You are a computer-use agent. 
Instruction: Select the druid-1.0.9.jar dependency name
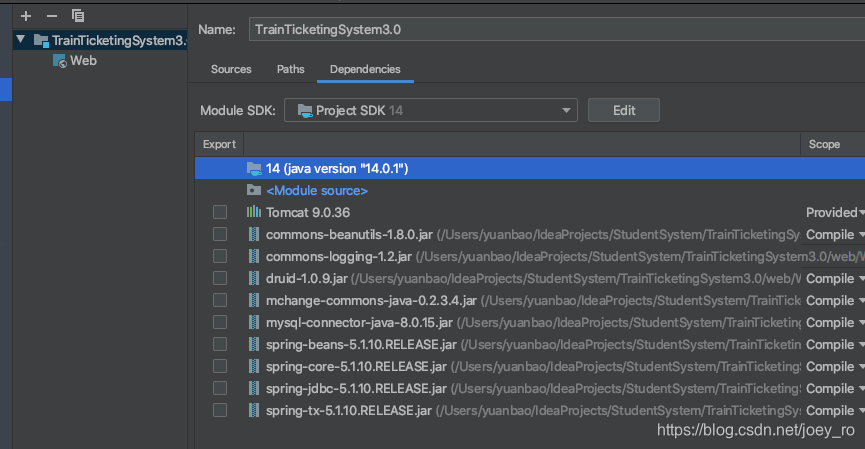(x=307, y=279)
